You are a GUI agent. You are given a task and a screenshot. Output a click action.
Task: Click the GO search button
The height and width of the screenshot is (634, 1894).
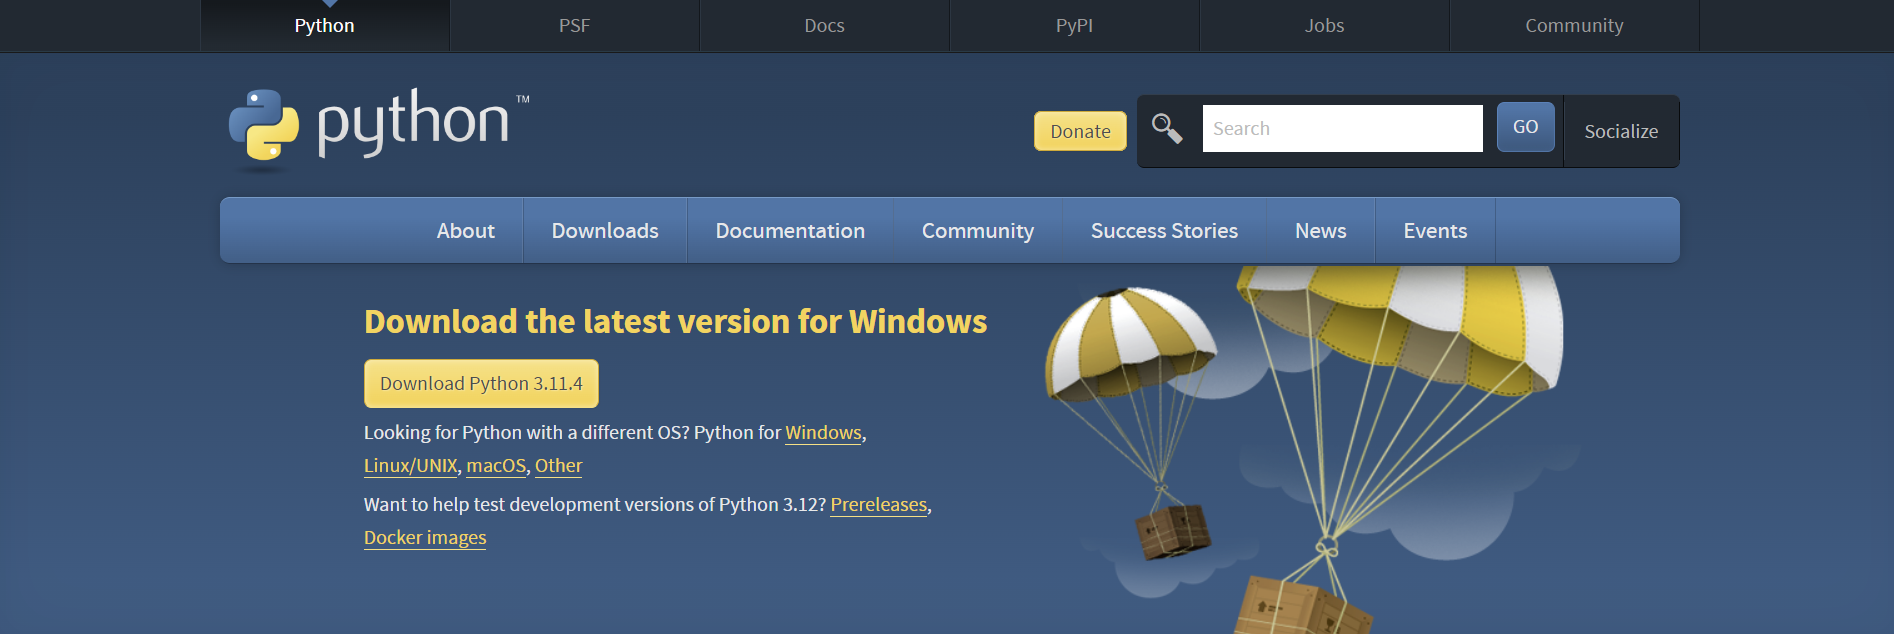(x=1525, y=127)
